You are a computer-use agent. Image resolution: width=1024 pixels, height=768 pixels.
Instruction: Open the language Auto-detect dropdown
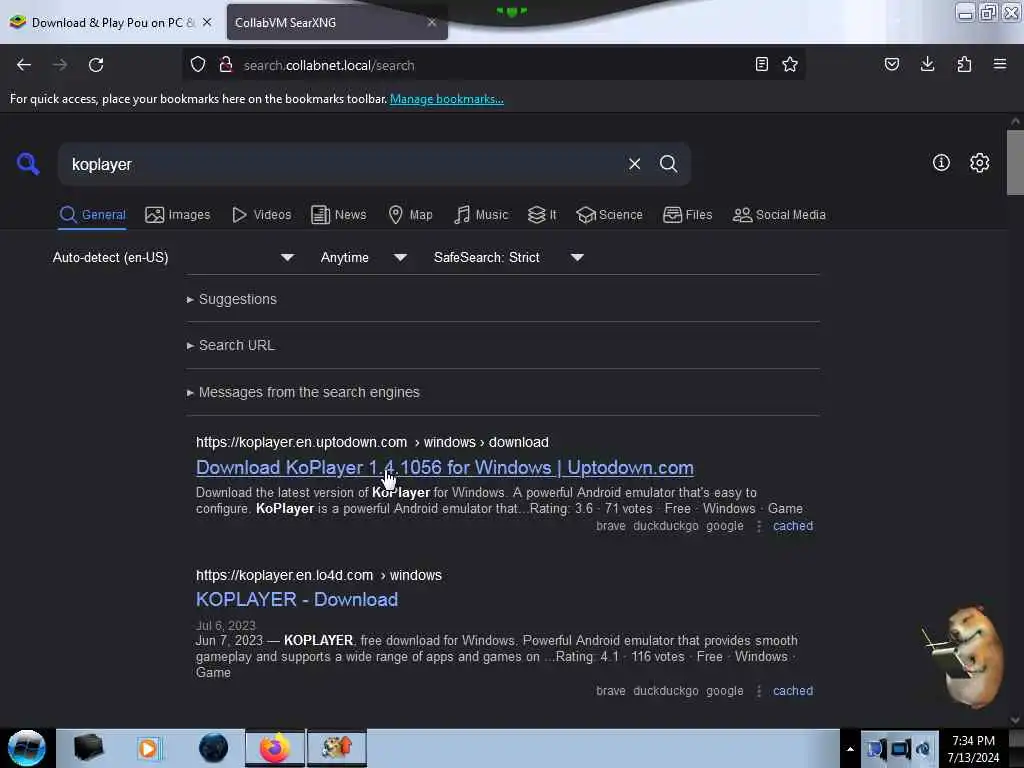(173, 257)
